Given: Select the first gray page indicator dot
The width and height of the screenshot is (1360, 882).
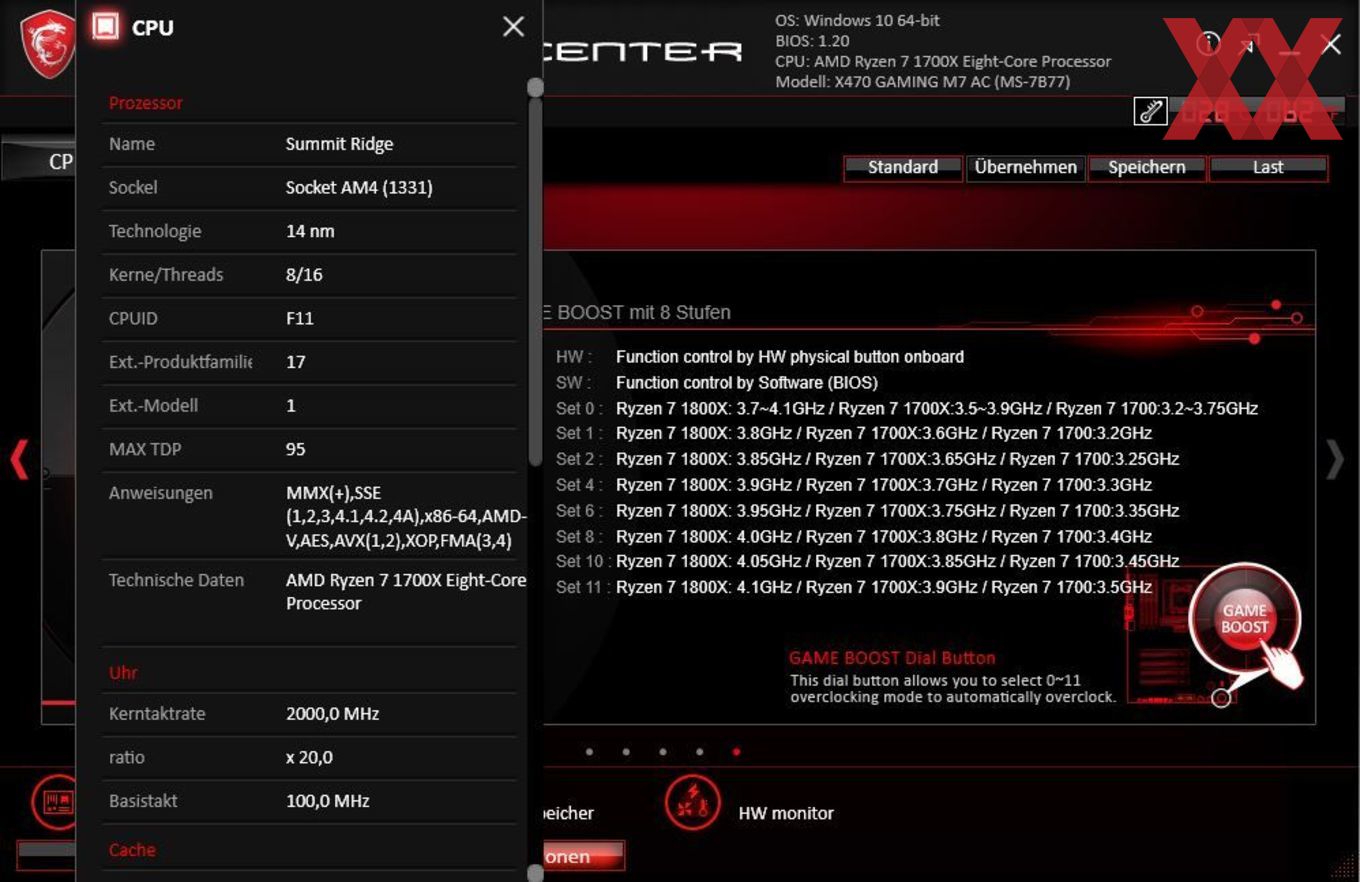Looking at the screenshot, I should (x=589, y=751).
